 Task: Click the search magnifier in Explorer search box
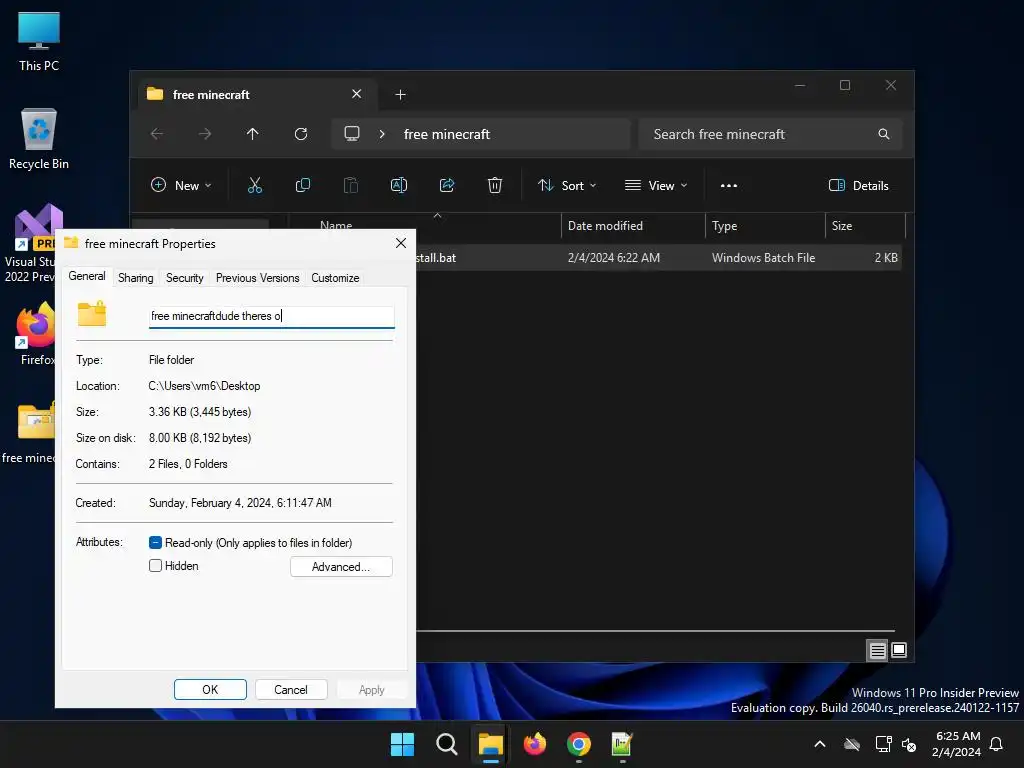(884, 134)
